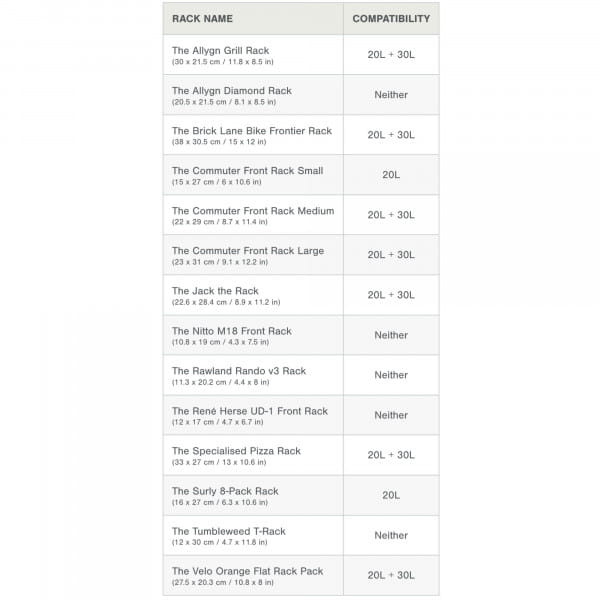Image resolution: width=600 pixels, height=600 pixels.
Task: Click The Surly 8-Pack Rack name
Action: click(x=225, y=491)
